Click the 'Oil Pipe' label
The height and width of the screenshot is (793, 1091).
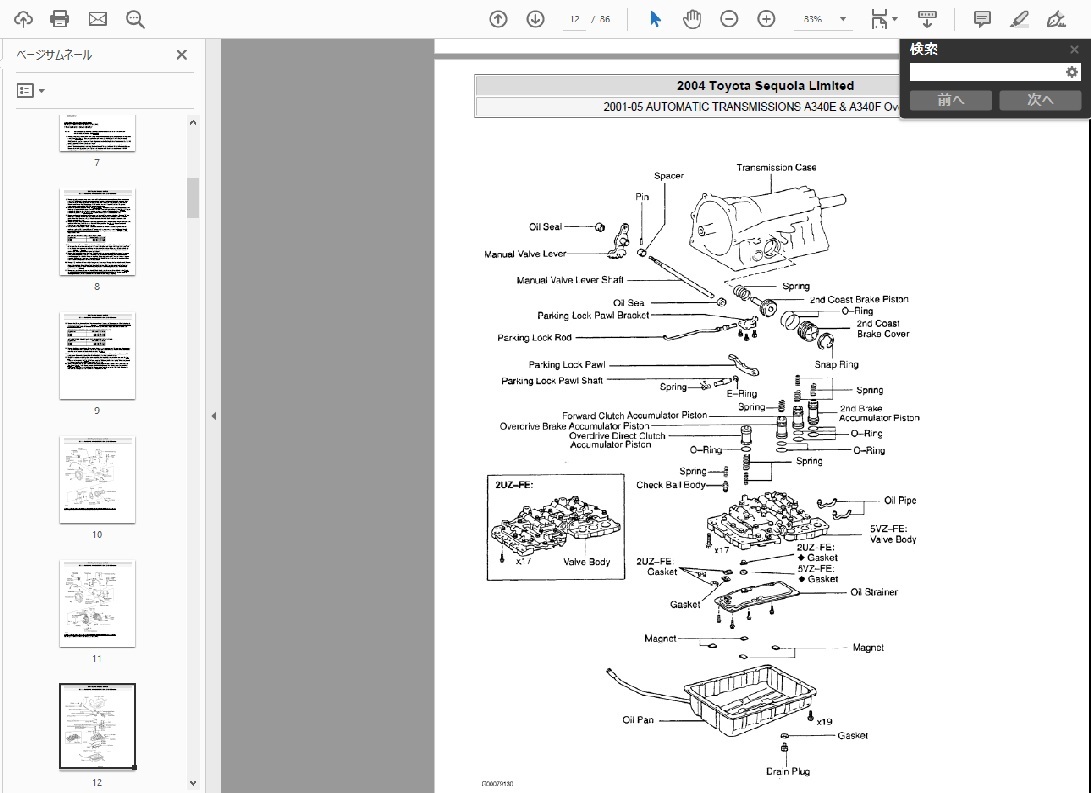[x=900, y=500]
